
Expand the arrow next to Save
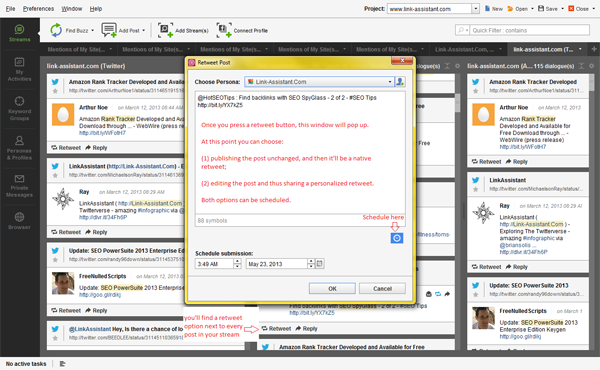(x=562, y=8)
